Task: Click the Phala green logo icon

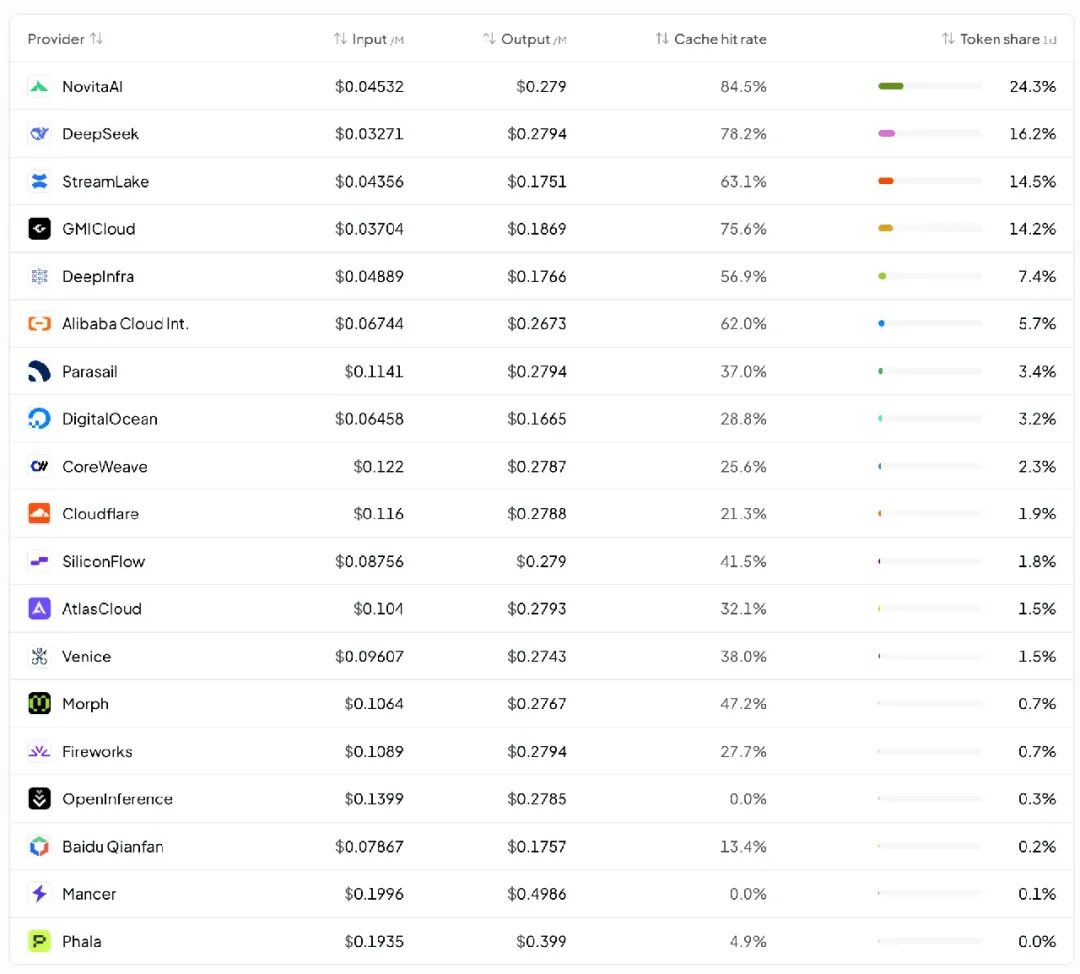Action: 39,941
